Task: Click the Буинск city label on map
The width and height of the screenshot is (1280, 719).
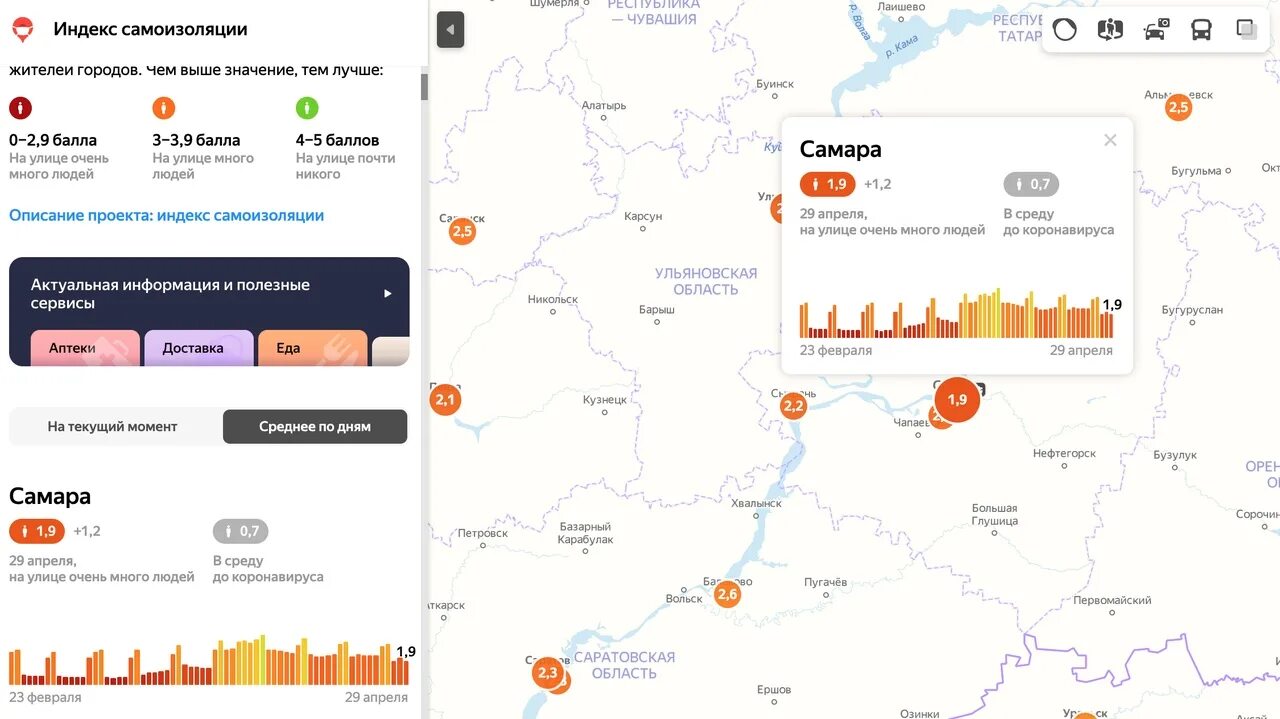Action: pos(775,84)
